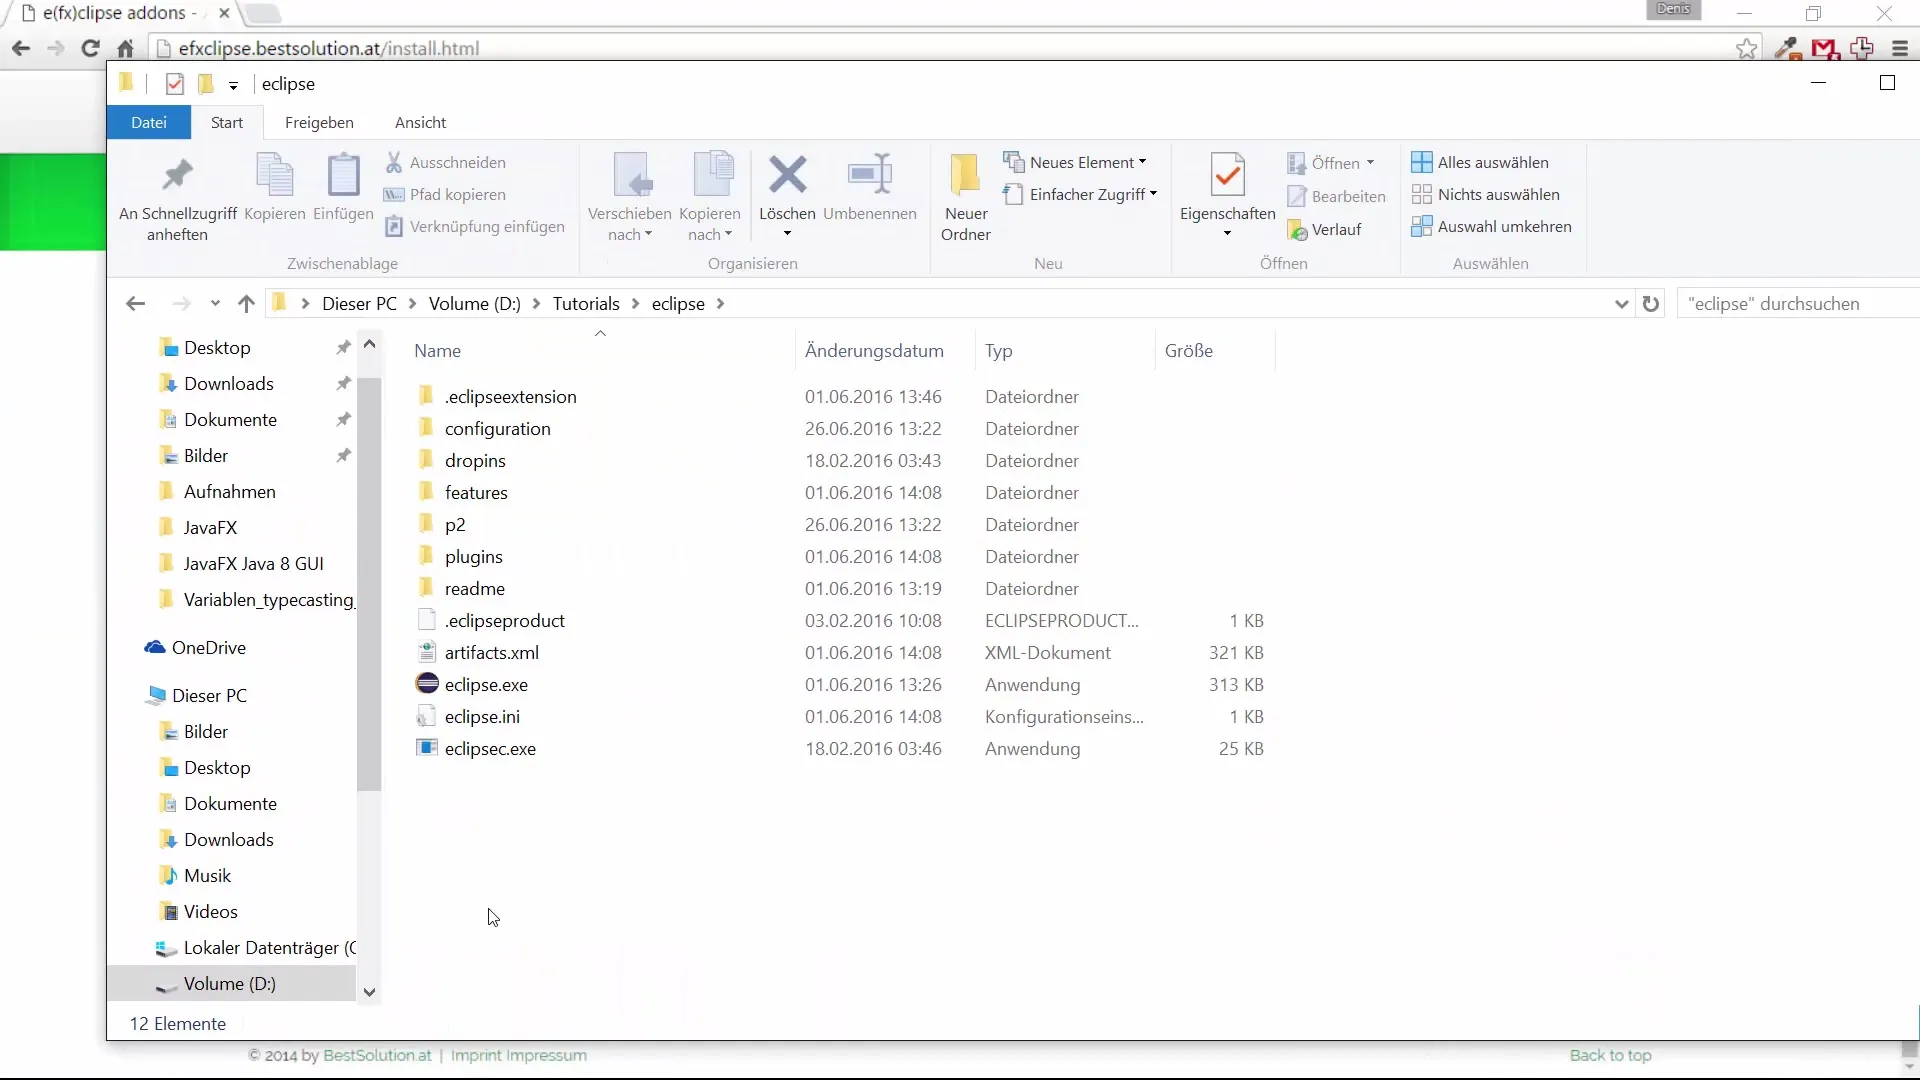Screen dimensions: 1920x1080
Task: Go back in Explorer navigation
Action: pos(136,303)
